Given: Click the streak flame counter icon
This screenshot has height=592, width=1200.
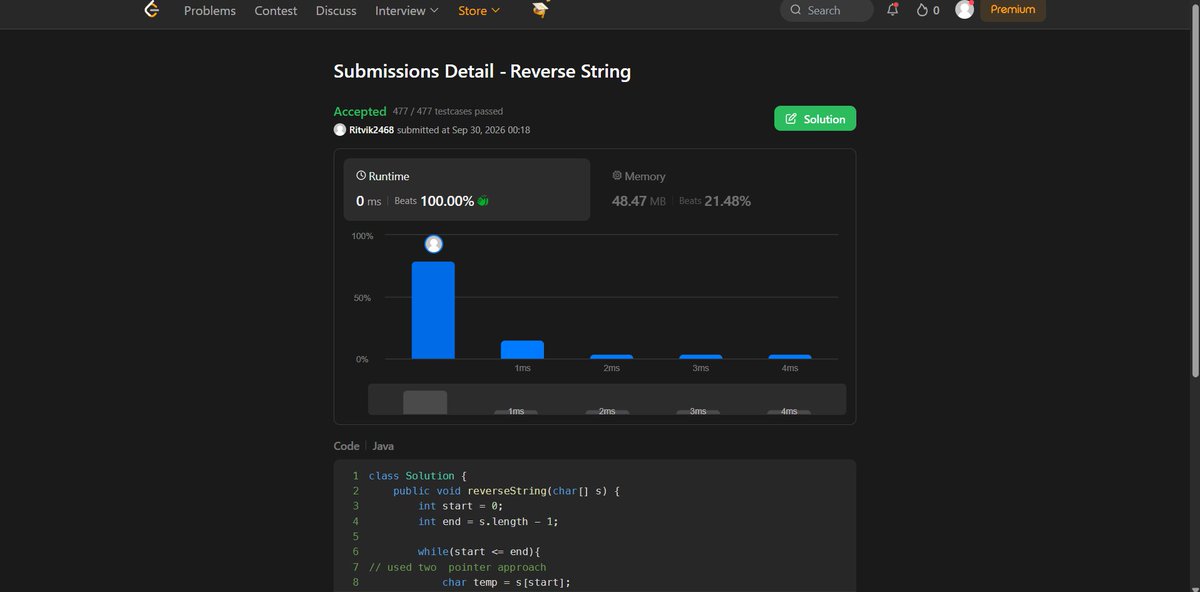Looking at the screenshot, I should click(922, 10).
